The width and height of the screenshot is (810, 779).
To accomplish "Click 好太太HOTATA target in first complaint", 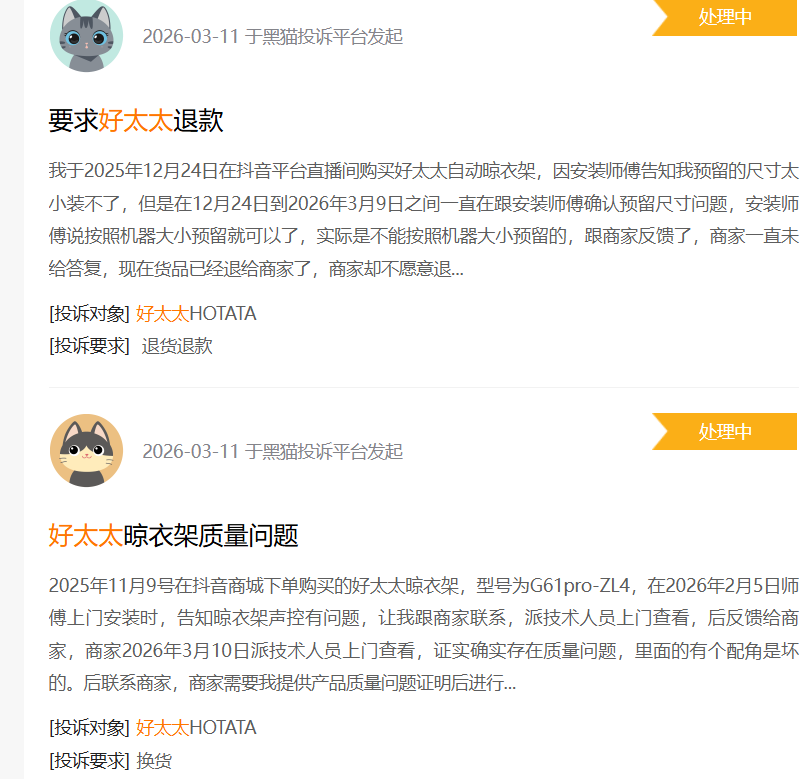I will click(196, 314).
